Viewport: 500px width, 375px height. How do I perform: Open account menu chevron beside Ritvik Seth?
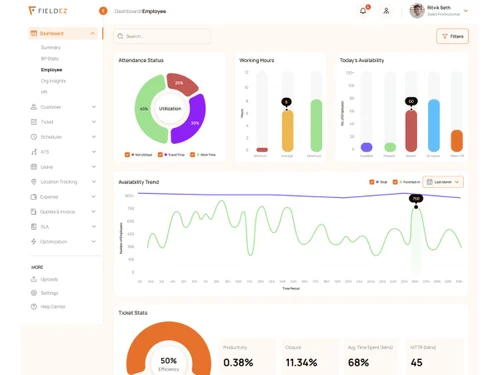(466, 11)
